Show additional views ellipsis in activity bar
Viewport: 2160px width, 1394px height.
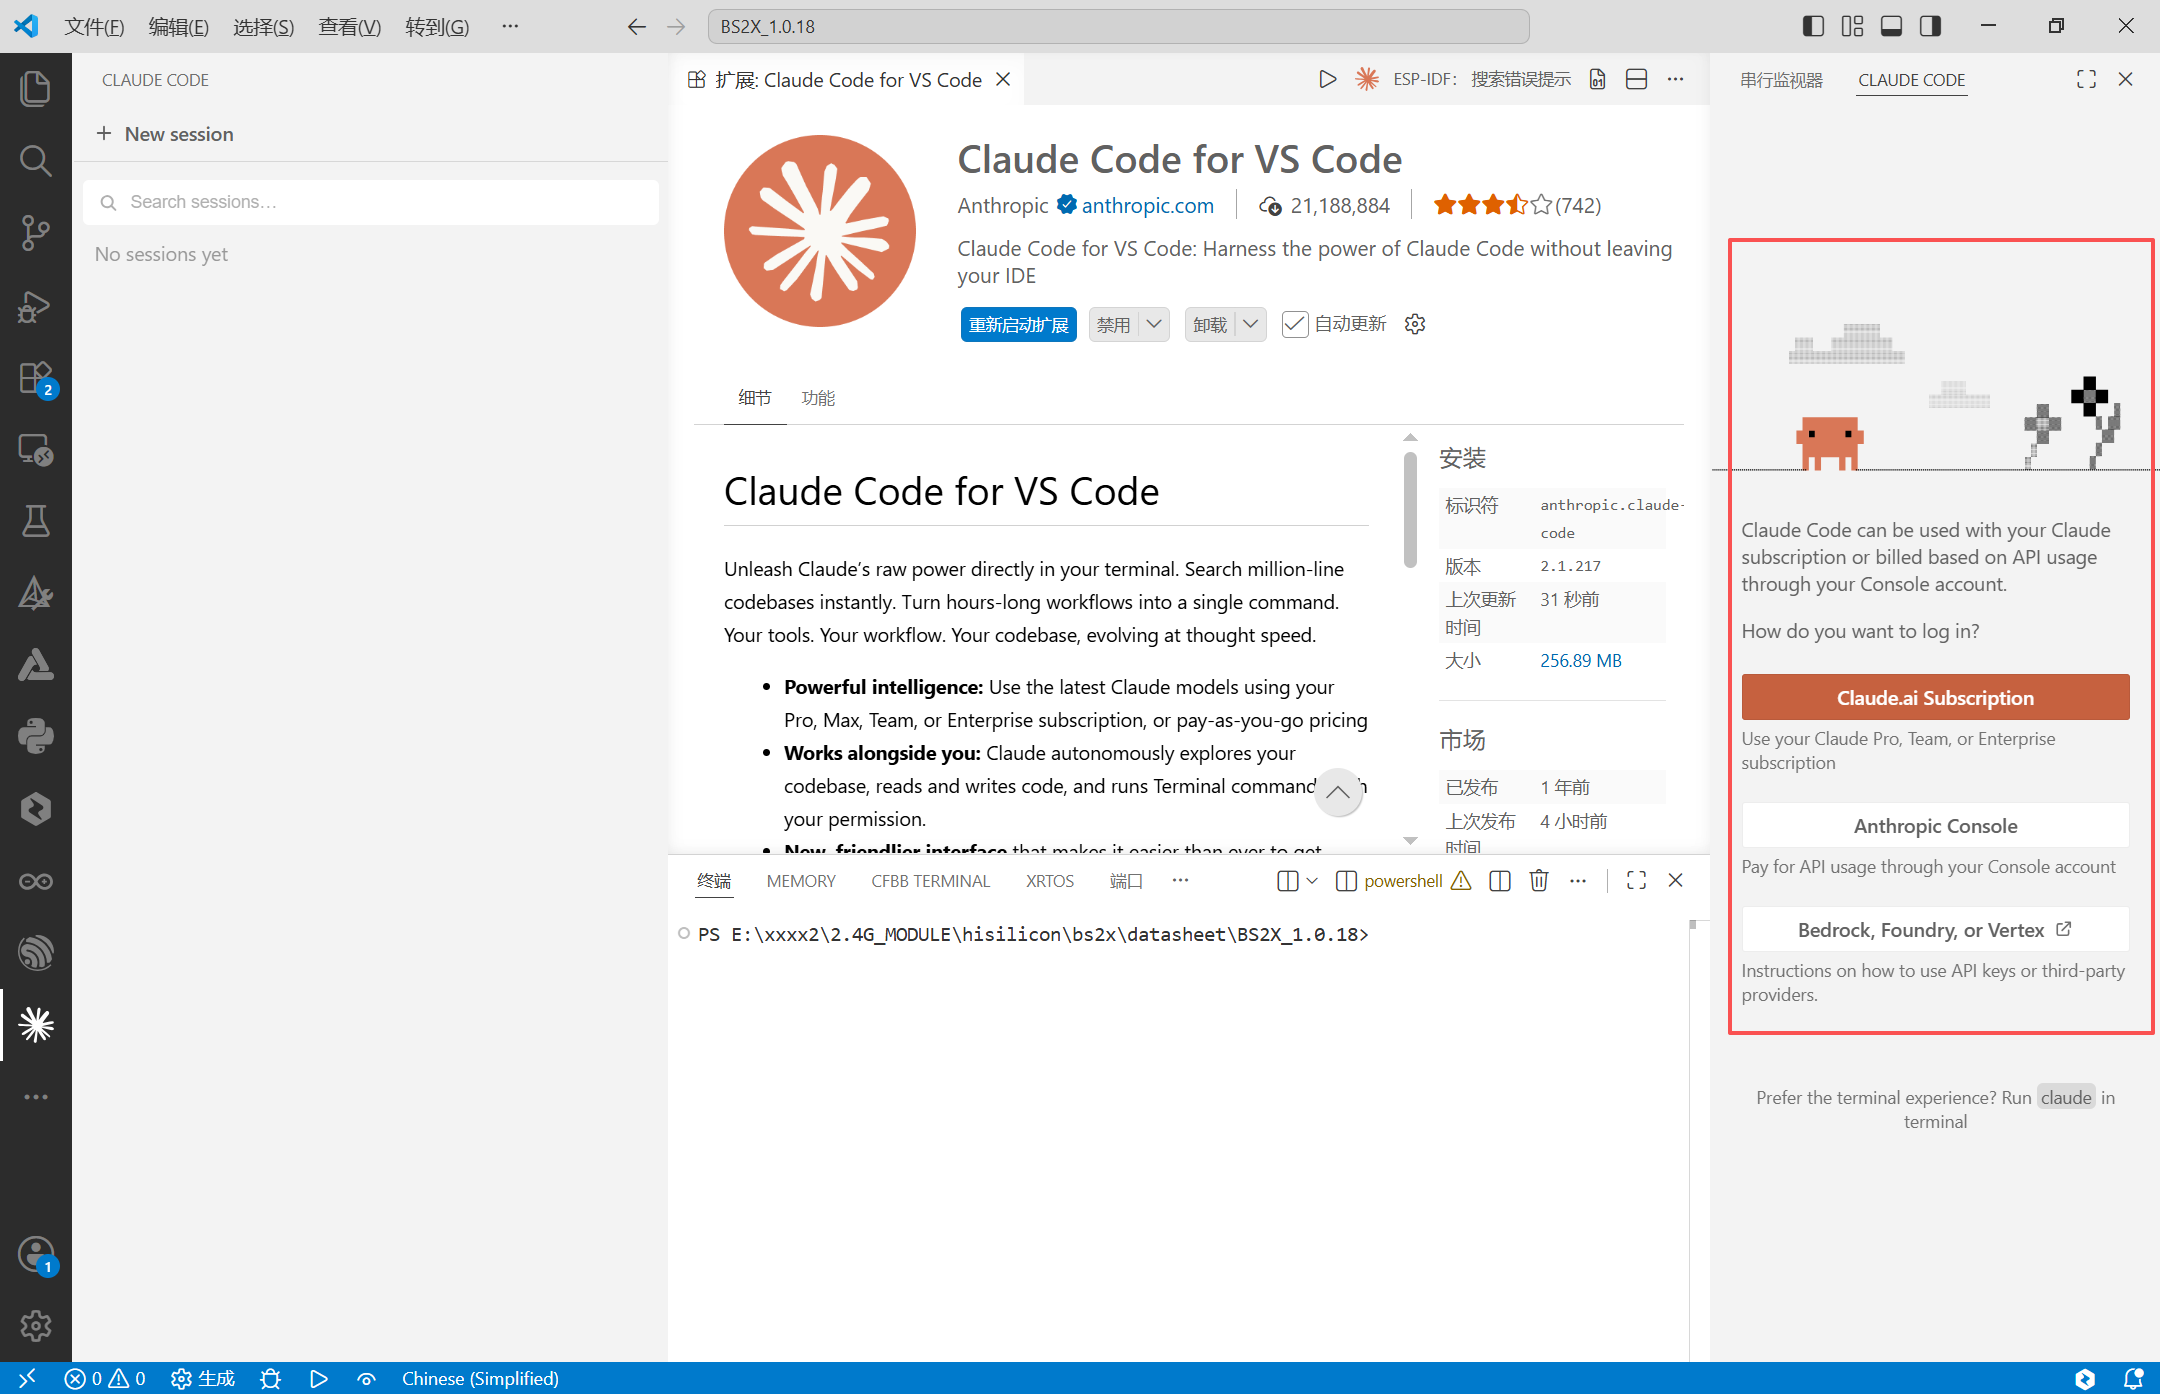pyautogui.click(x=36, y=1097)
